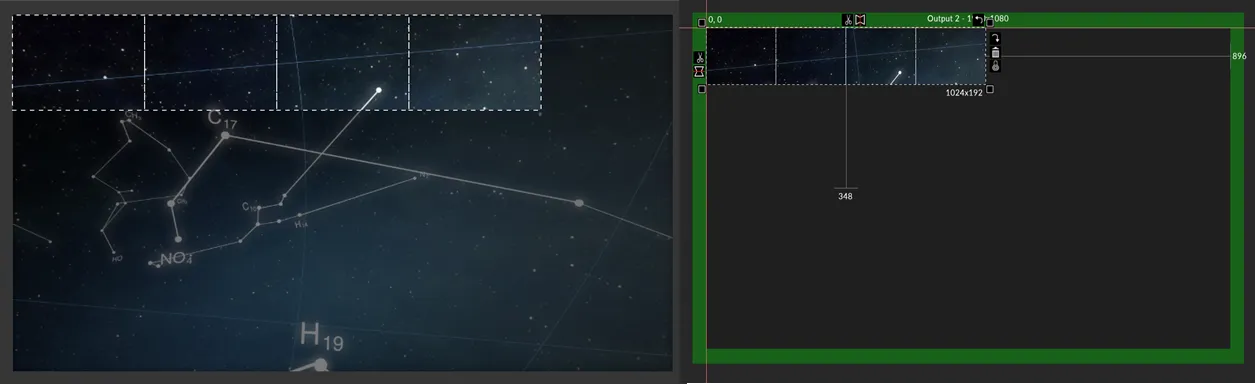Toggle the slice lock icon
1255x384 pixels.
coord(995,66)
